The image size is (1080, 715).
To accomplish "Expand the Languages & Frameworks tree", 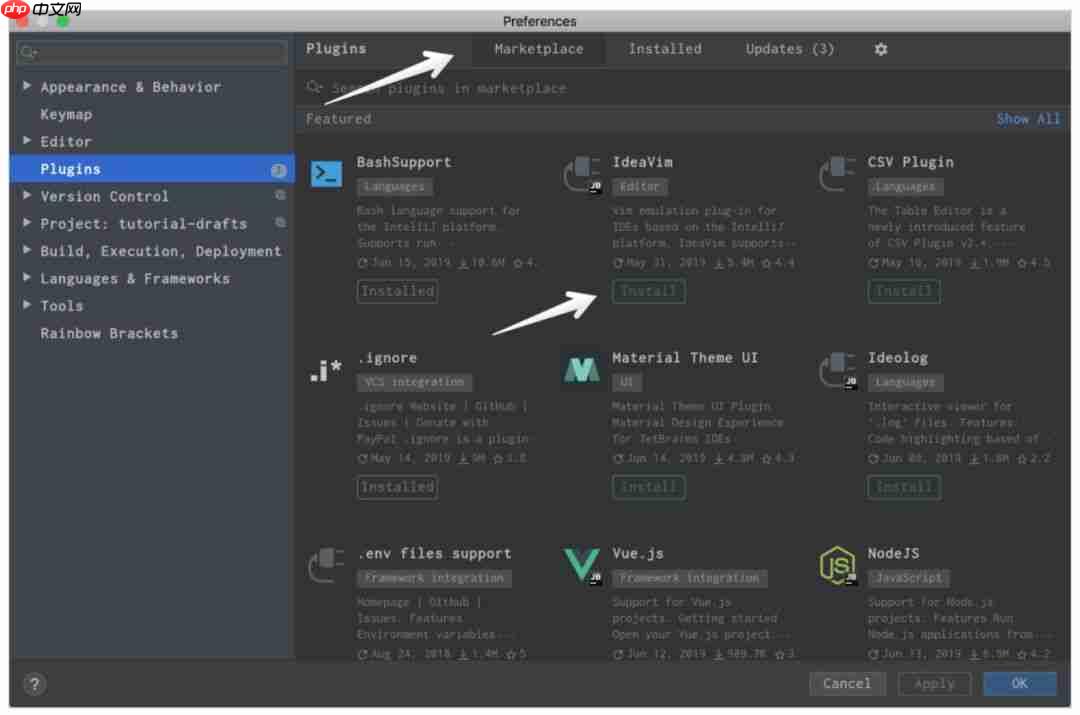I will (26, 278).
